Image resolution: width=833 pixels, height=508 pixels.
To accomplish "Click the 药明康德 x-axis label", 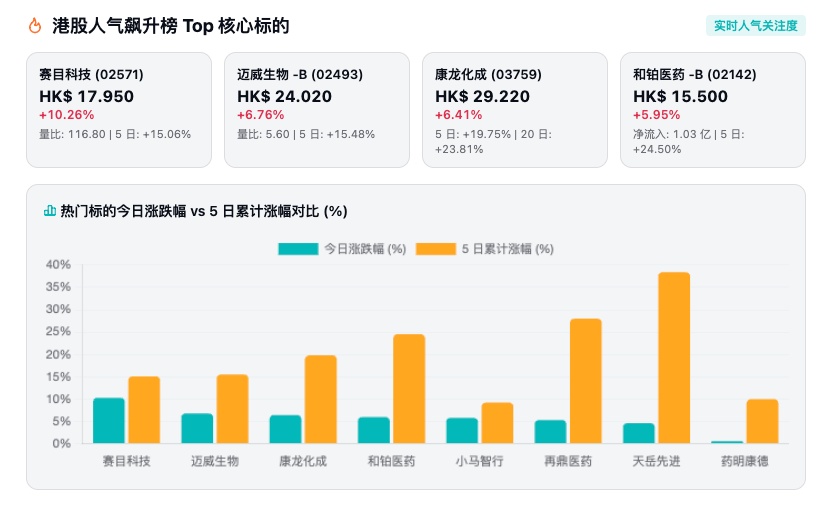I will (x=744, y=461).
